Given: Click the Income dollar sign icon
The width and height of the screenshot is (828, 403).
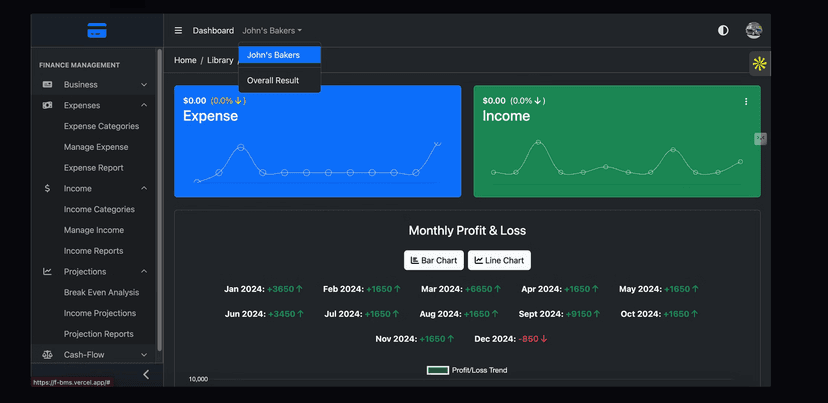Looking at the screenshot, I should tap(47, 188).
